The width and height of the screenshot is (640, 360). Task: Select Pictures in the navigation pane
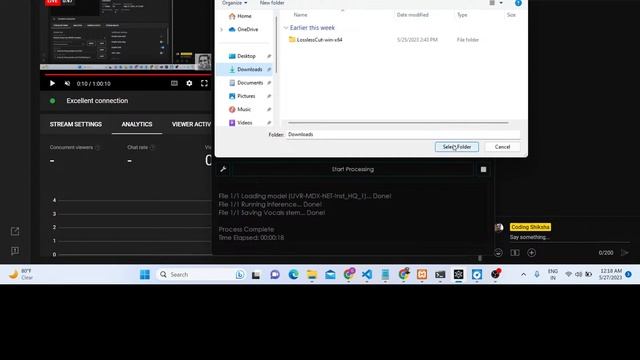click(x=246, y=96)
